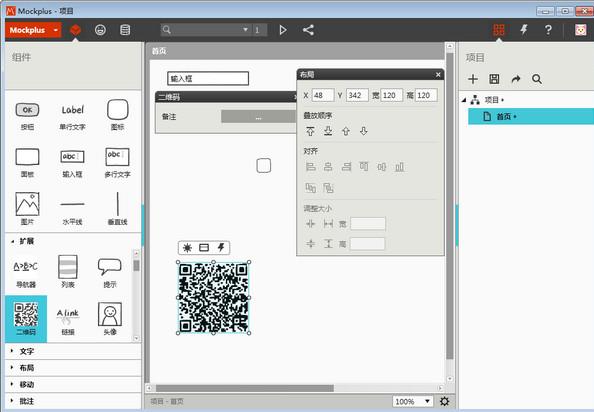Open the icon library smiley tab
594x412 pixels.
coord(100,30)
